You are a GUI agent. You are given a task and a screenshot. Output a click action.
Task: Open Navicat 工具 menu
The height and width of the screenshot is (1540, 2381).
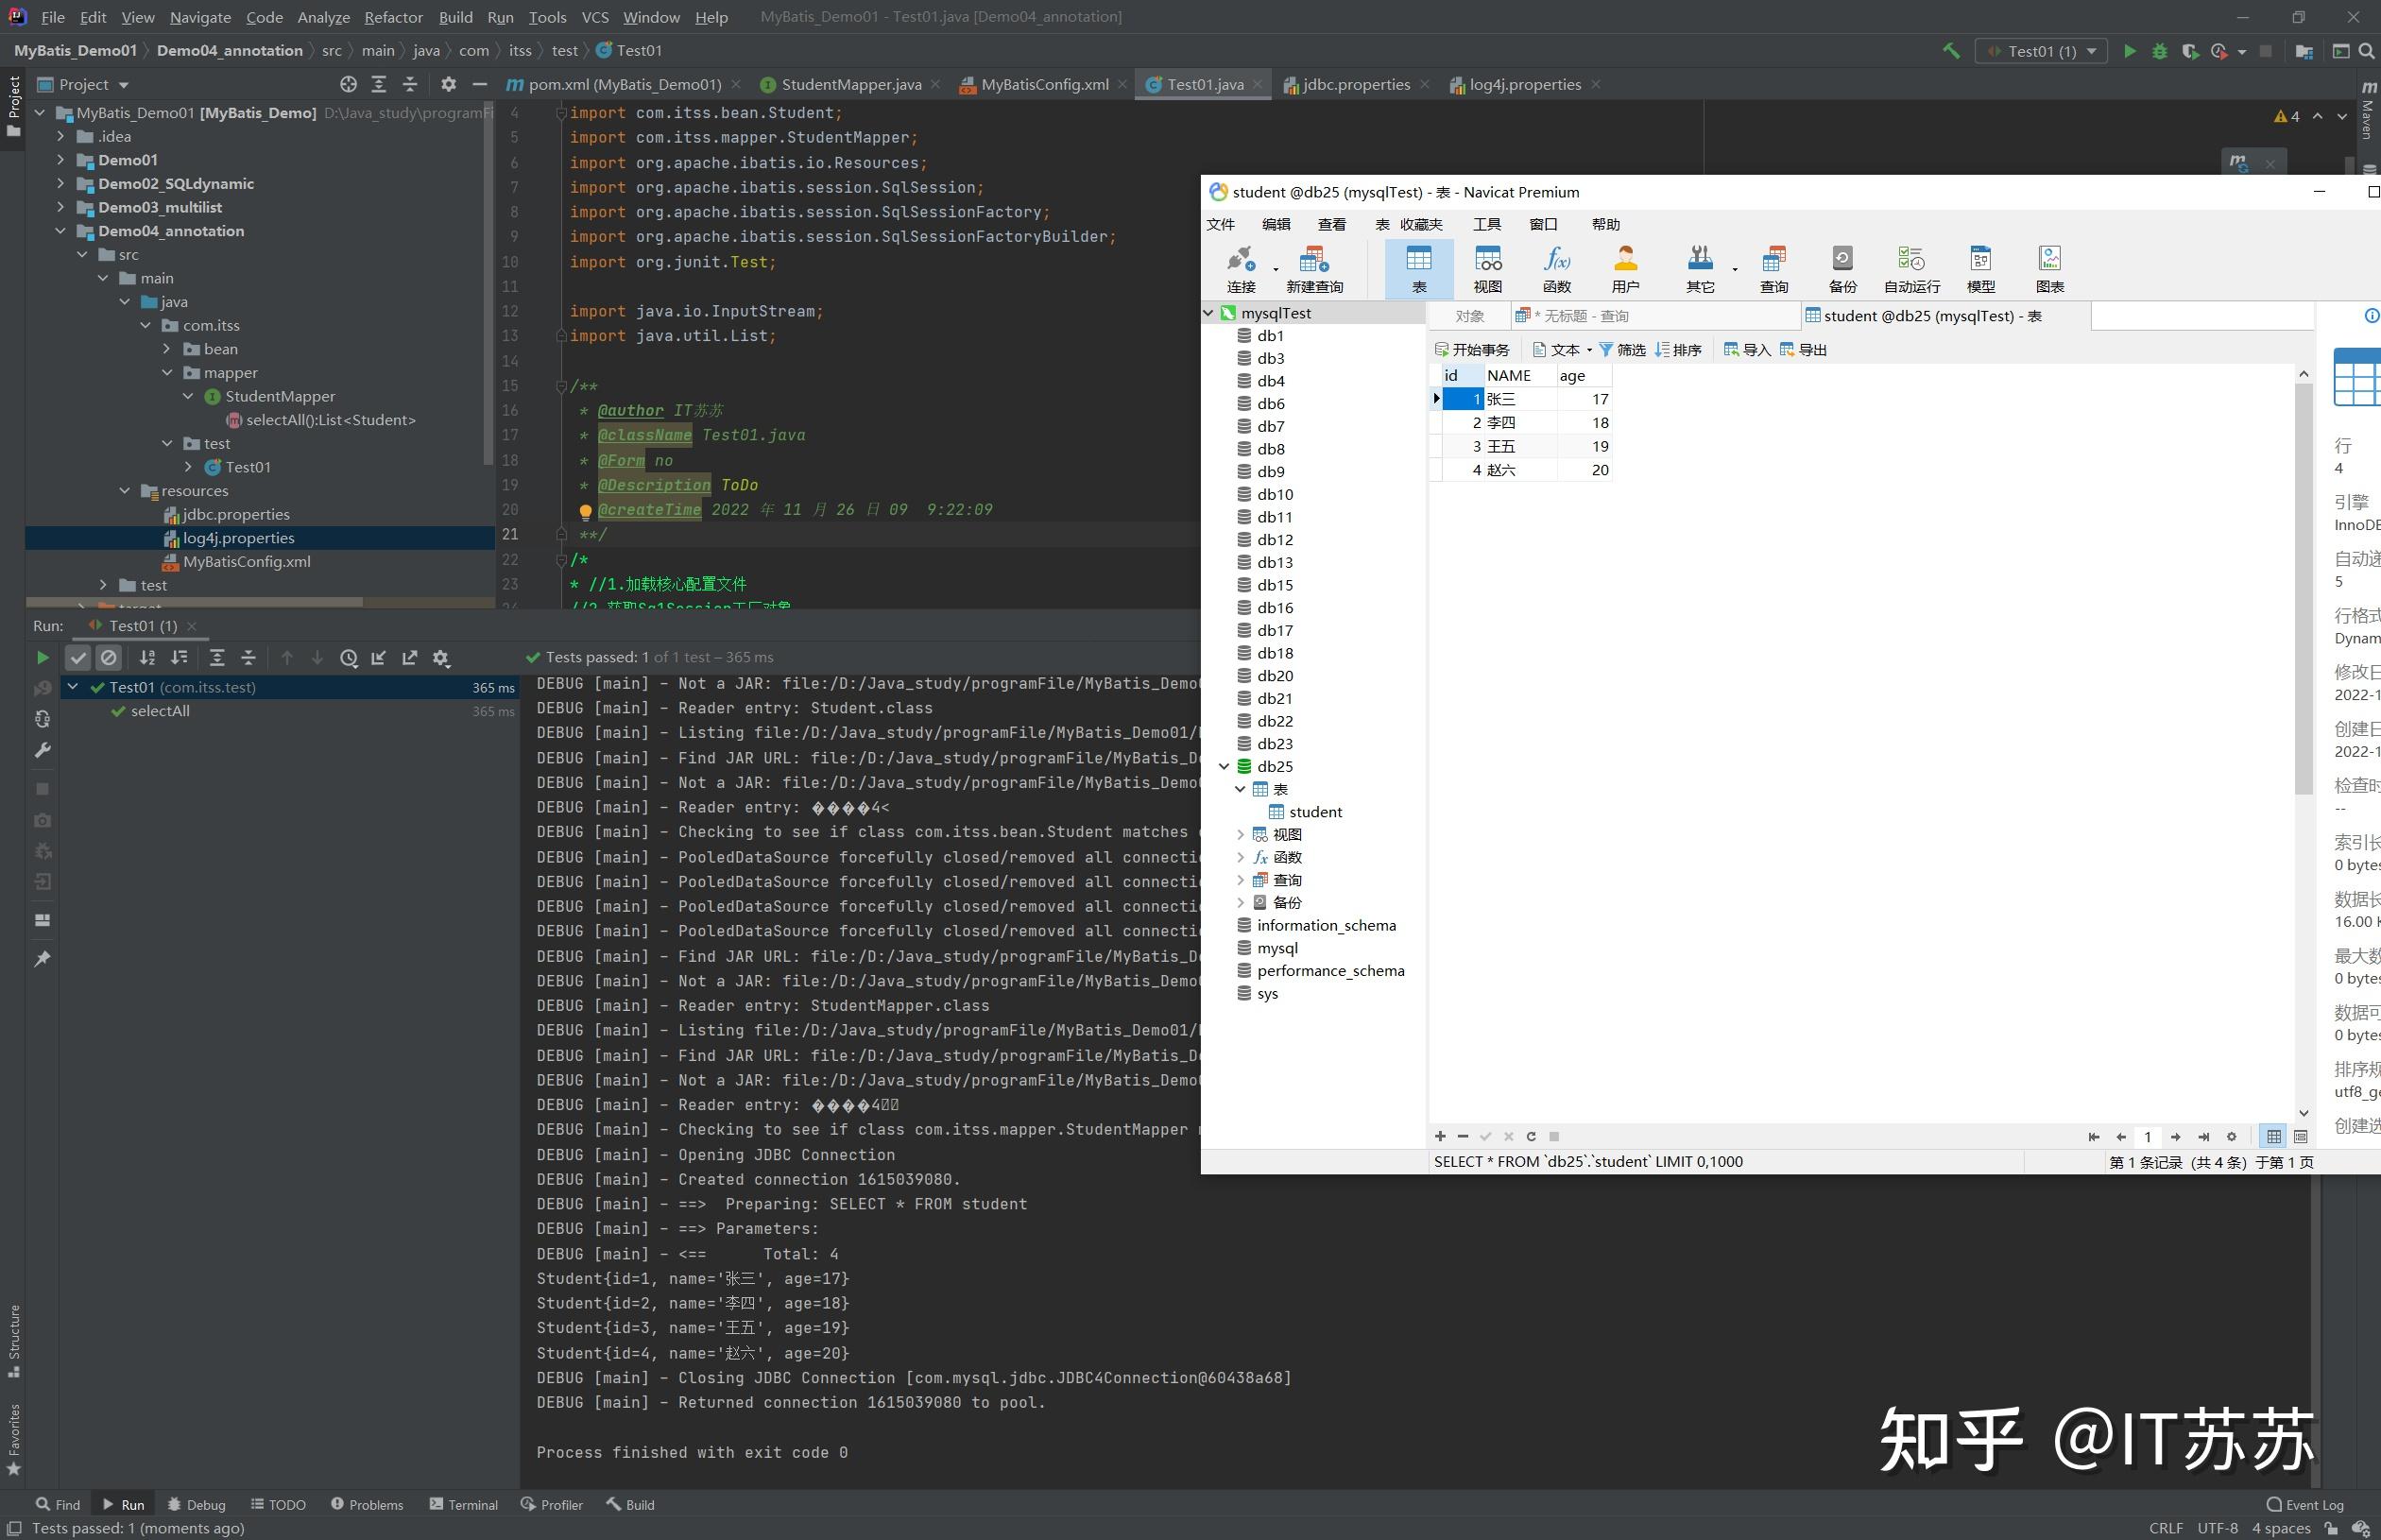click(x=1487, y=224)
